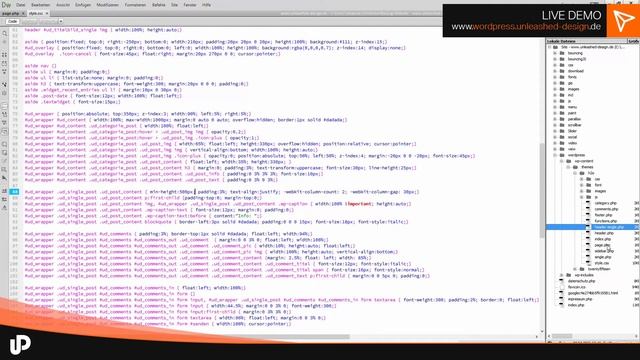Click the Collapse Selection icon
Image resolution: width=640 pixels, height=360 pixels.
pyautogui.click(x=4, y=63)
